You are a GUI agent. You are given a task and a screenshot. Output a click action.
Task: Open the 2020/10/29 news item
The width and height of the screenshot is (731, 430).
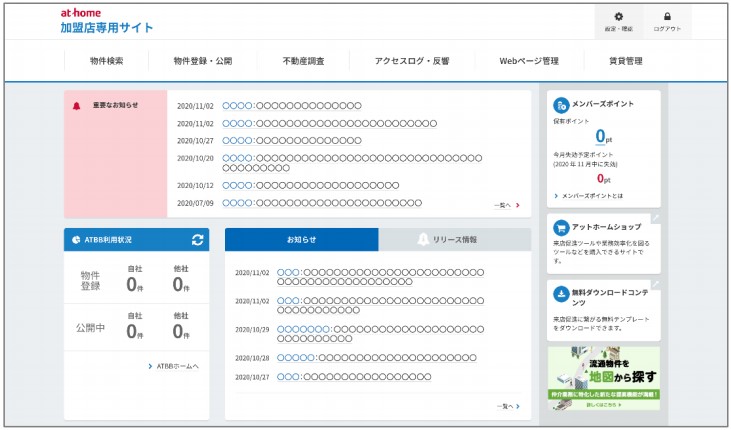pos(380,334)
